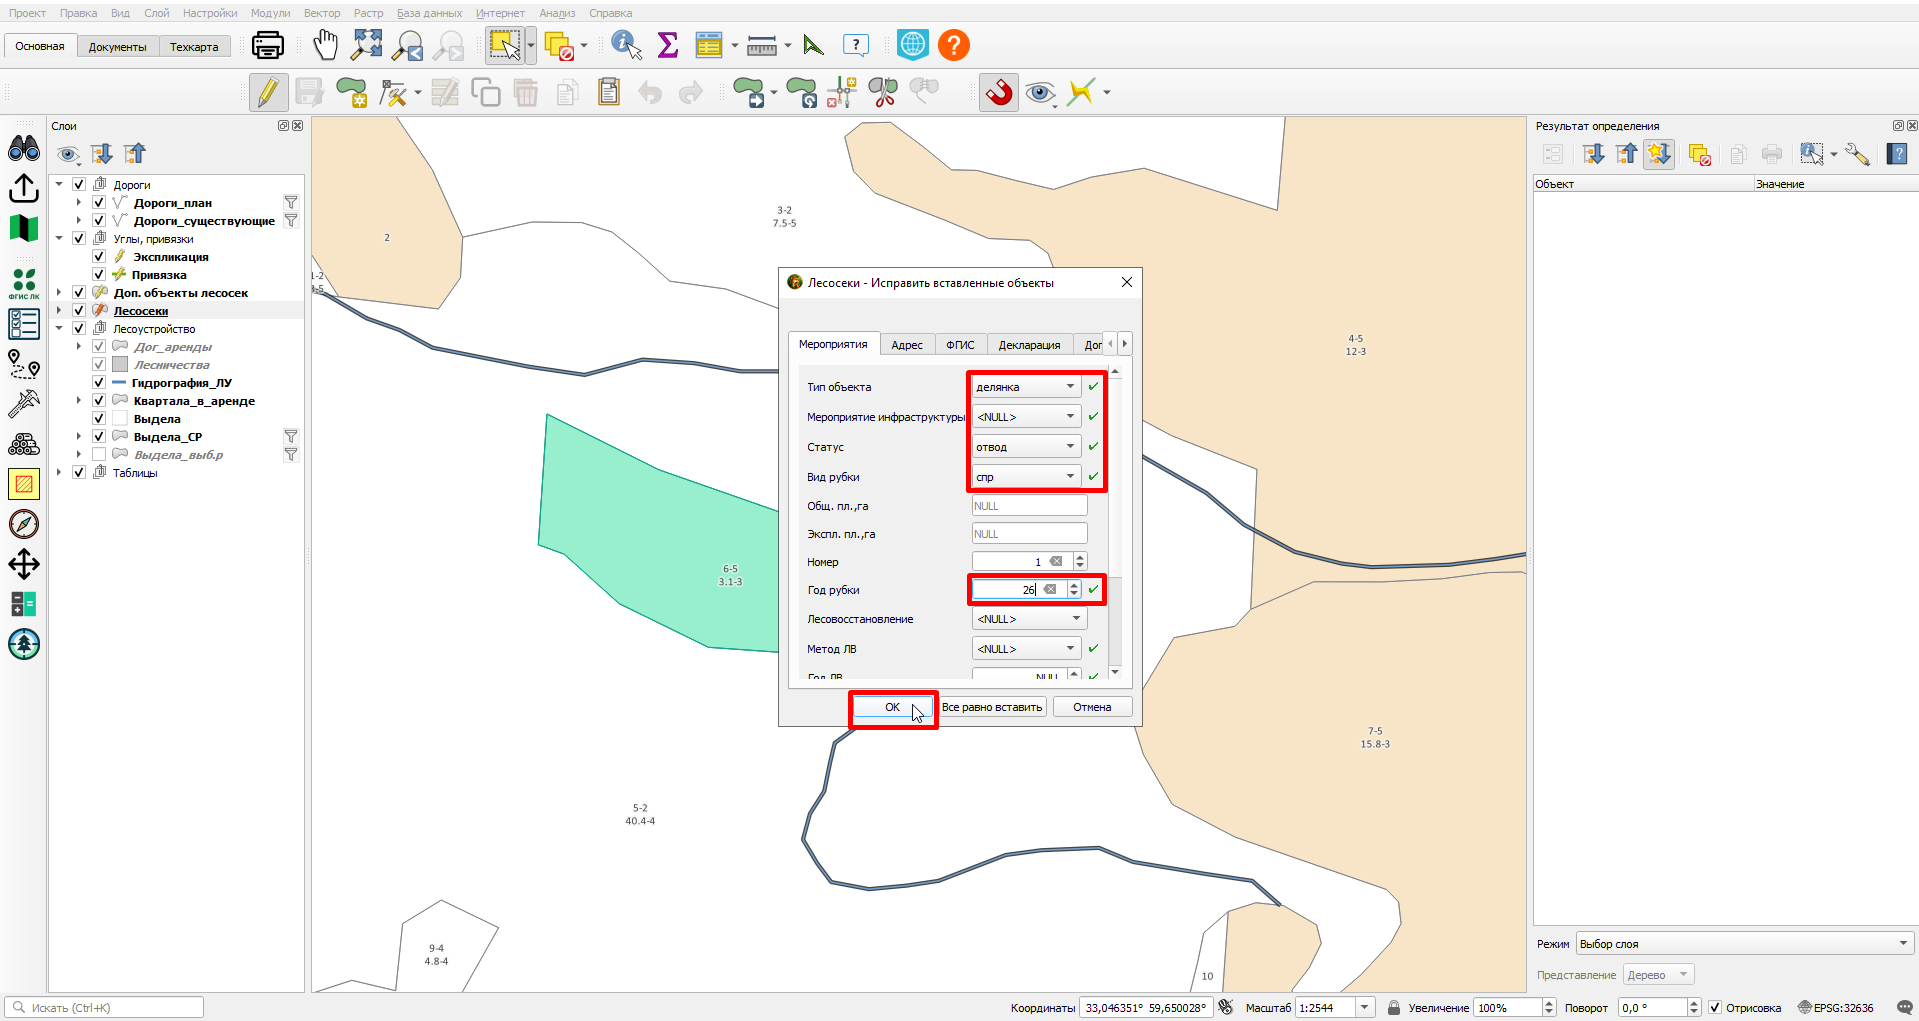This screenshot has width=1919, height=1021.
Task: Click the orange help question icon
Action: (954, 45)
